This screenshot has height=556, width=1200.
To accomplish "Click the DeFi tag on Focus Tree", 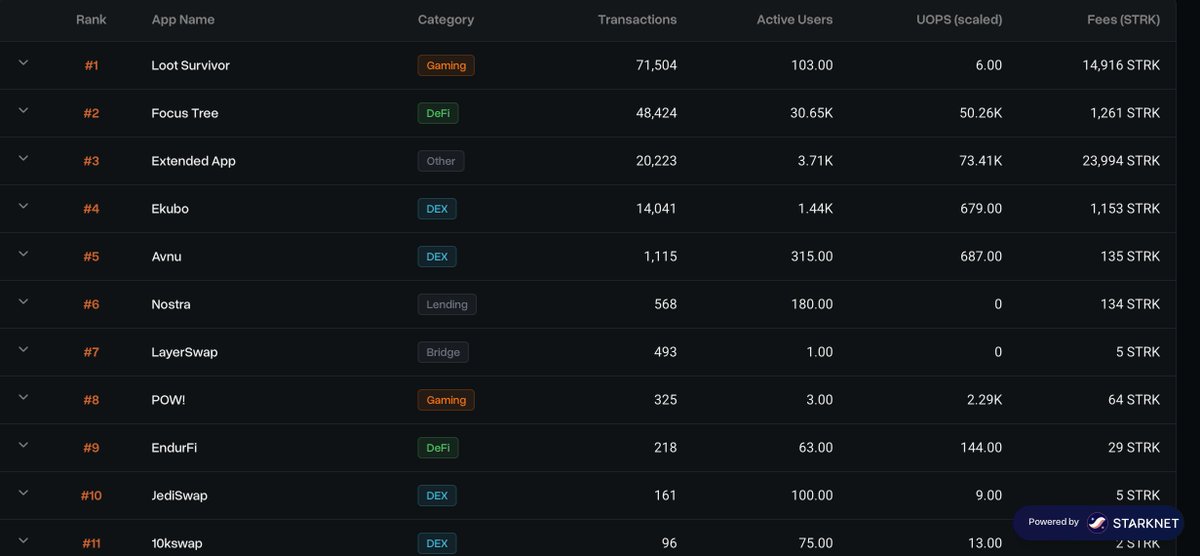I will point(438,113).
